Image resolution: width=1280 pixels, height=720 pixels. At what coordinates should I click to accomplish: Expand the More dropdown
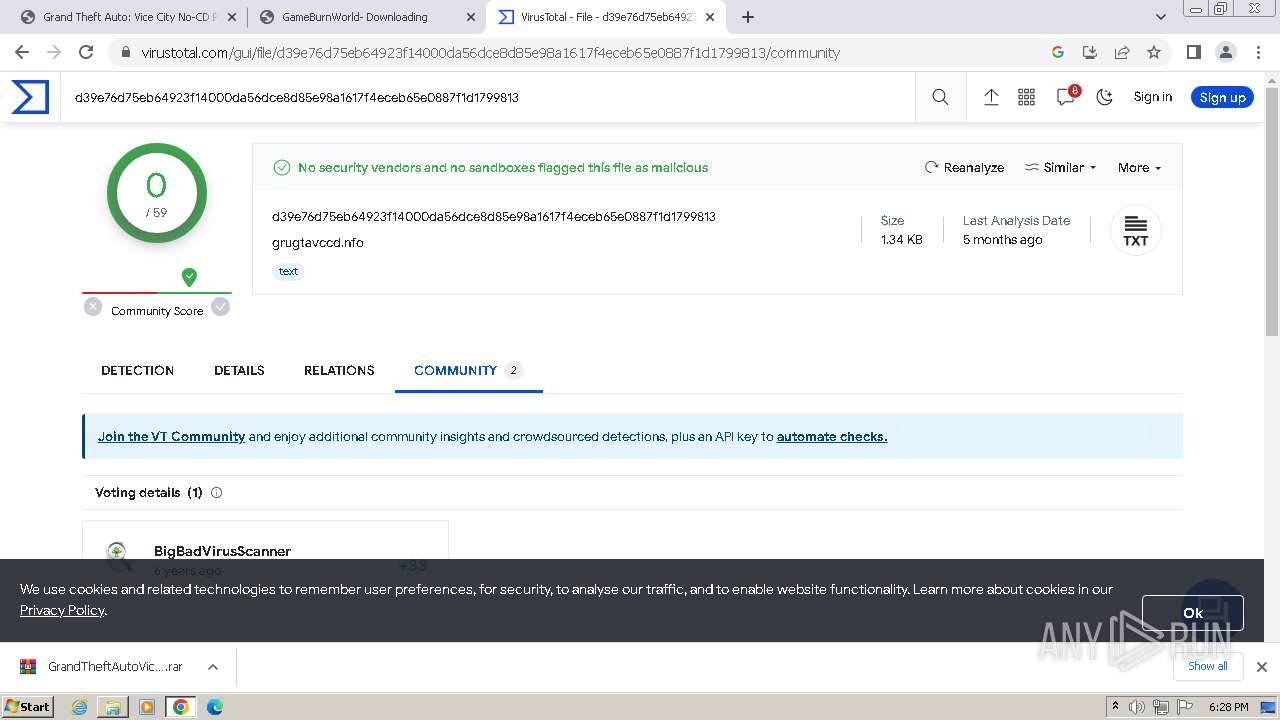pos(1139,167)
